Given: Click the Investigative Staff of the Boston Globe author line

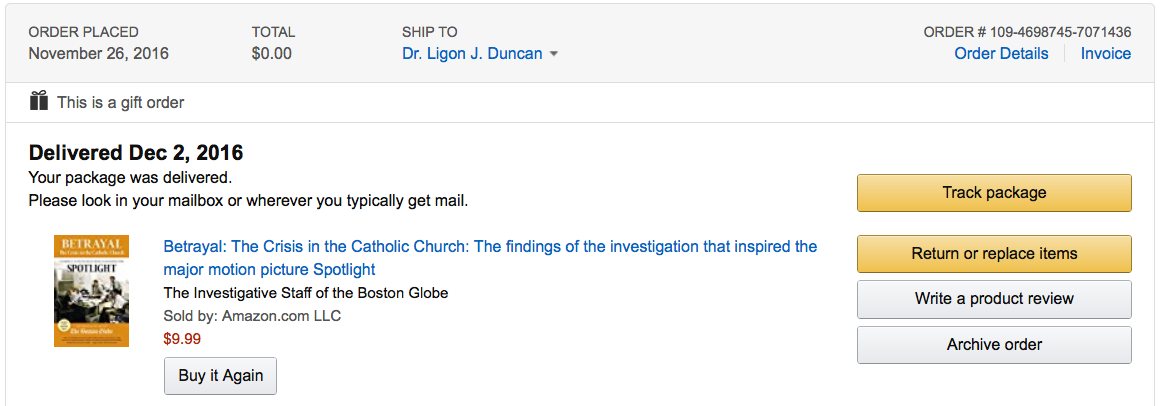Looking at the screenshot, I should tap(305, 293).
